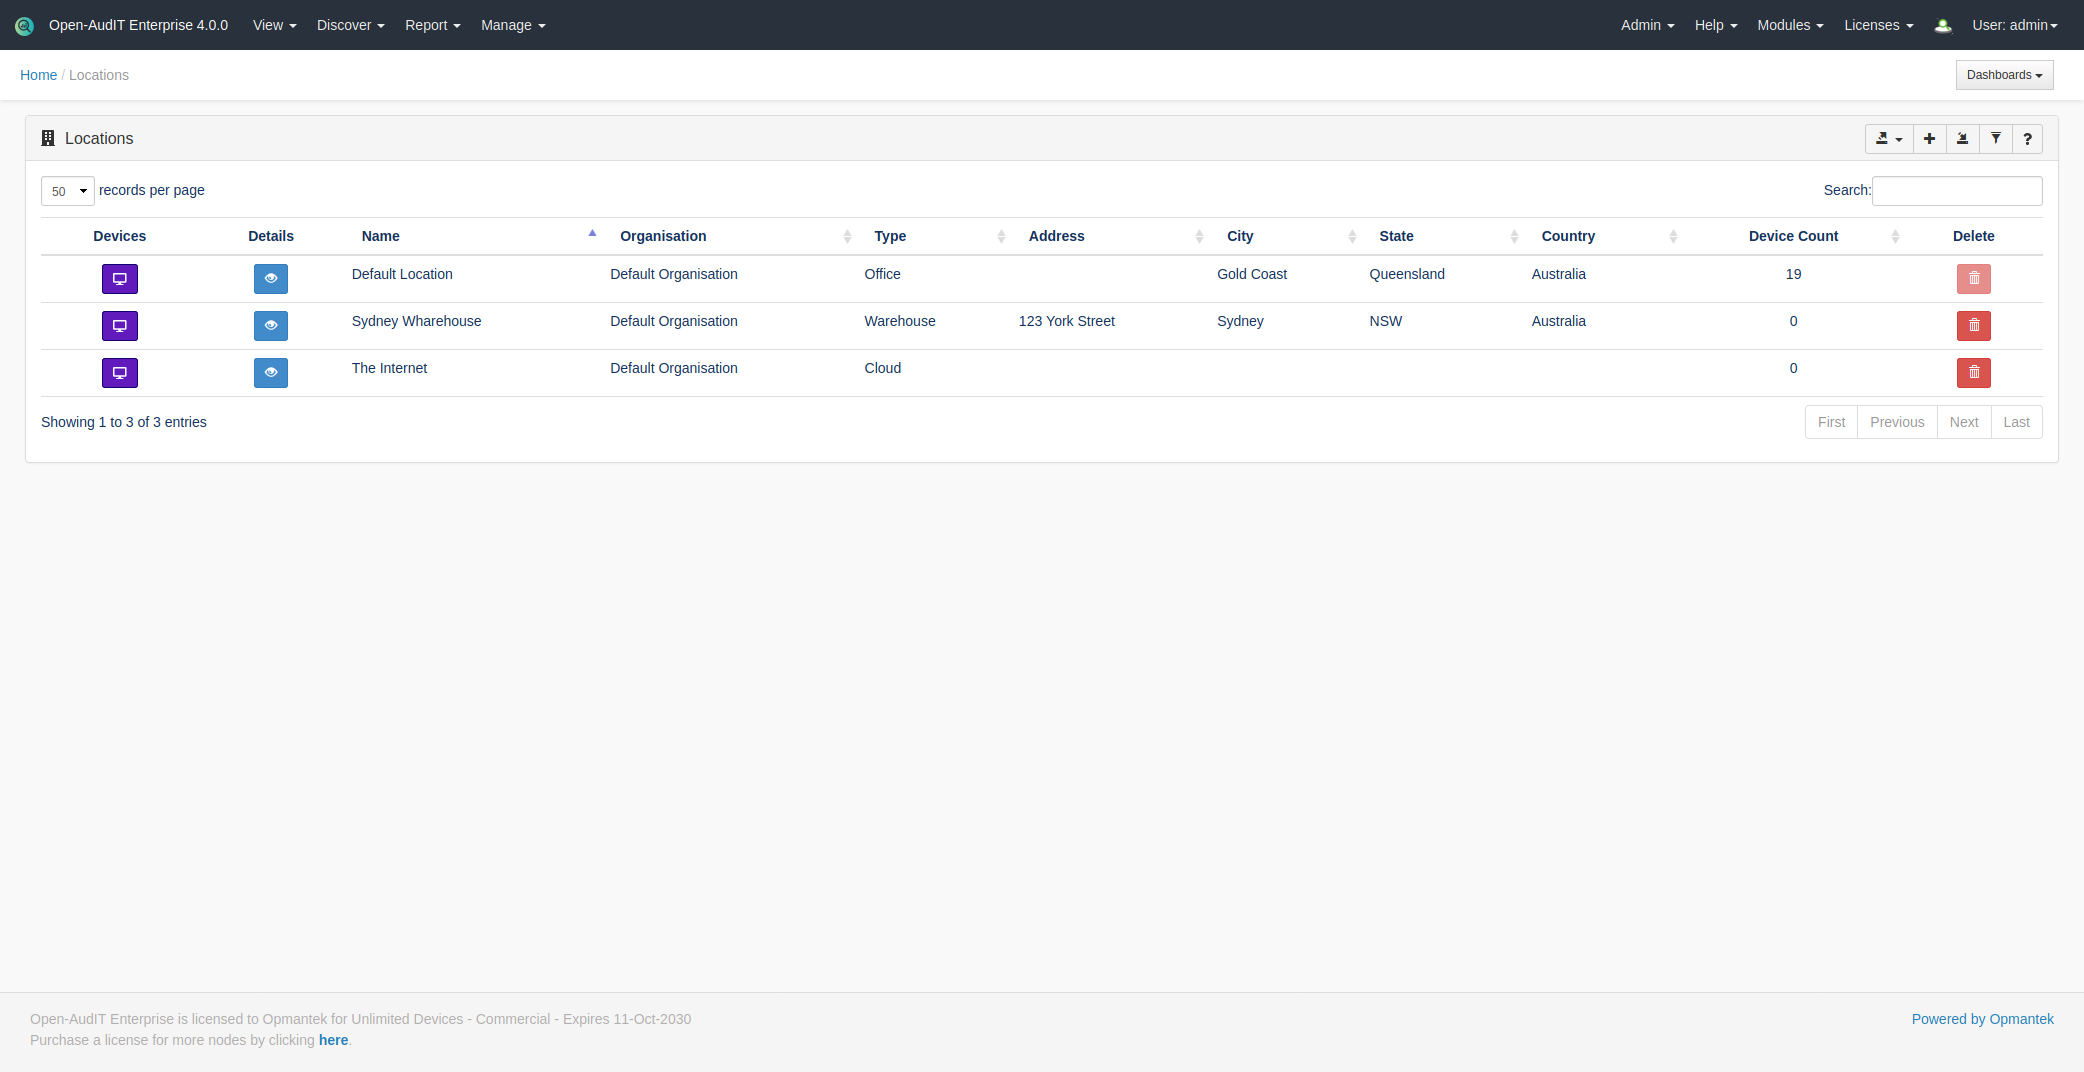Click the Open-AudIT logo icon

point(24,26)
